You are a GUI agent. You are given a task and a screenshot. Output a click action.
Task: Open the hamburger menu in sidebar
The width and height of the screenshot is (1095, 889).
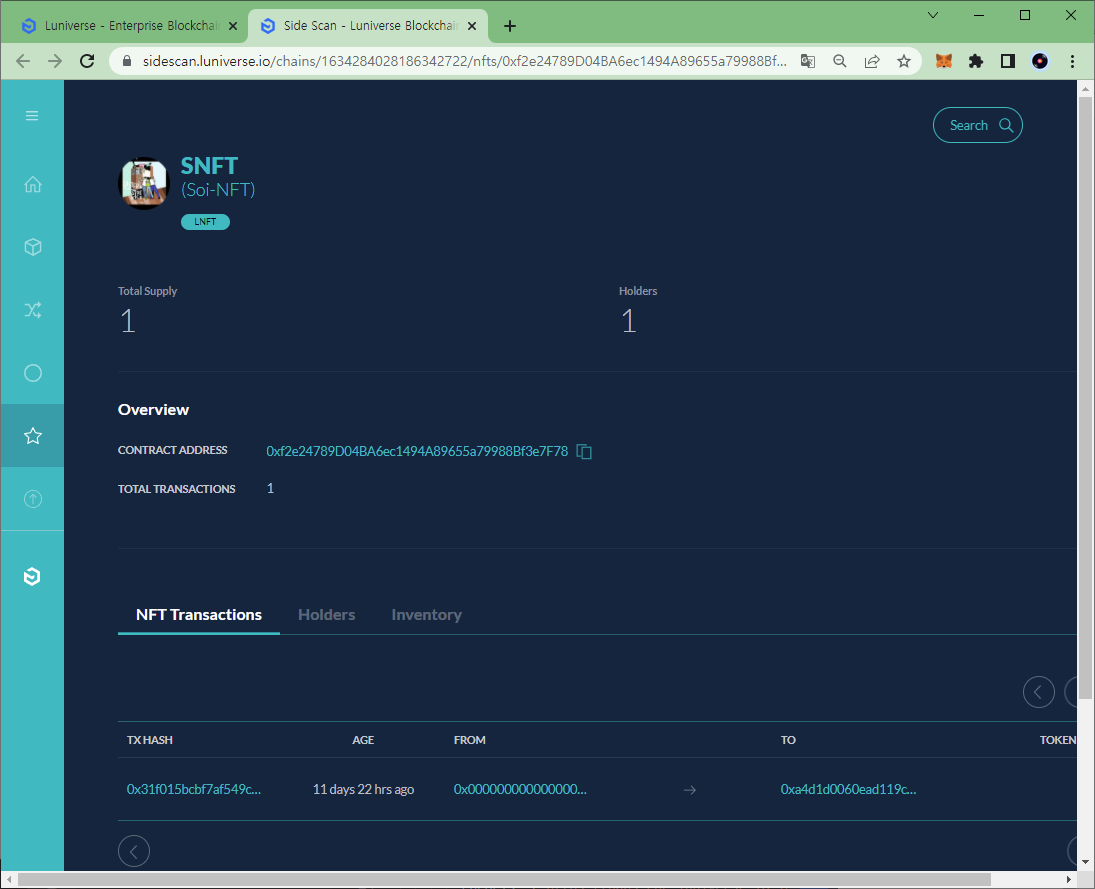(32, 116)
